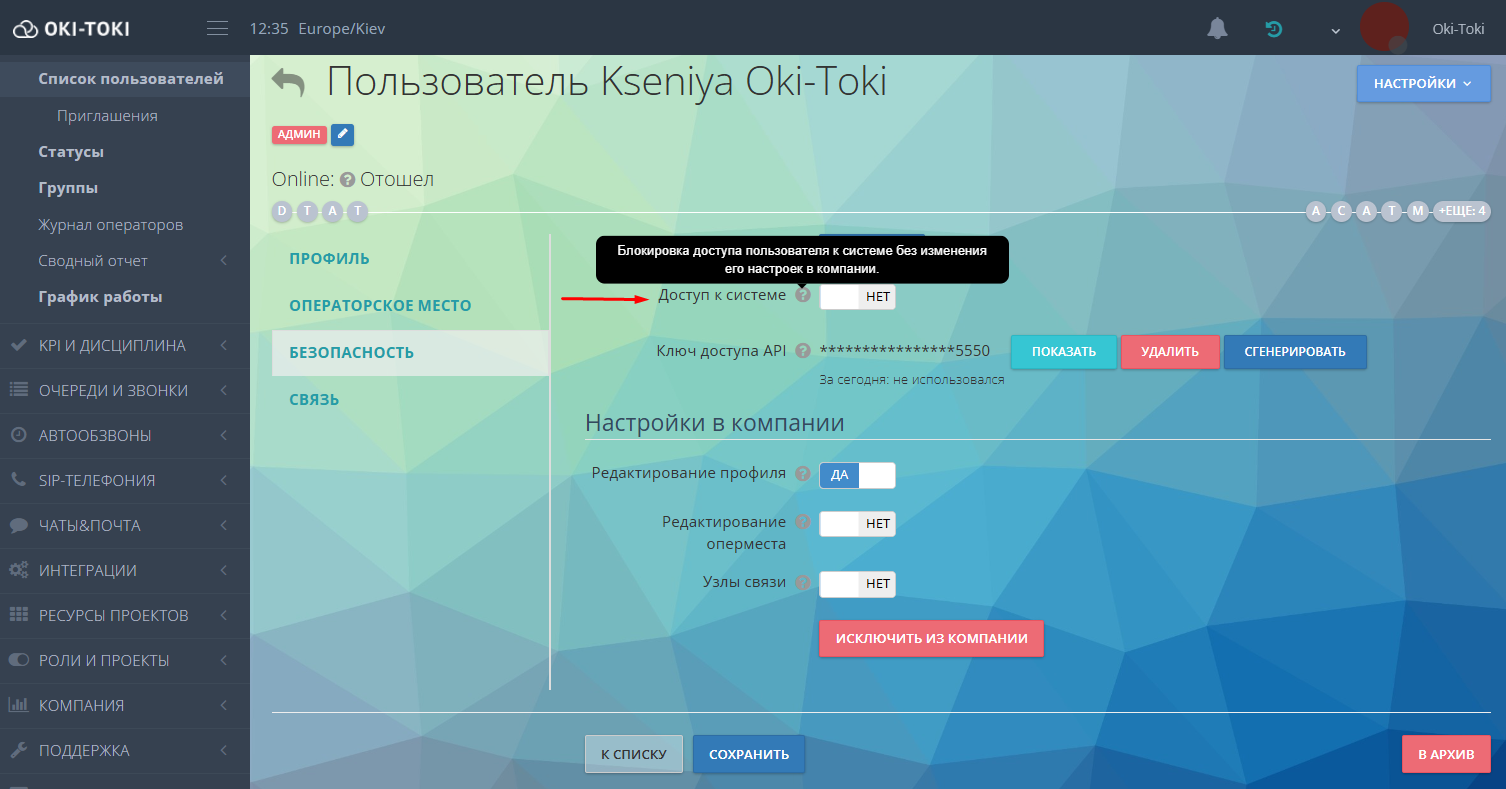Select the БЕЗОПАСНОСТЬ tab
1506x789 pixels.
[x=411, y=353]
